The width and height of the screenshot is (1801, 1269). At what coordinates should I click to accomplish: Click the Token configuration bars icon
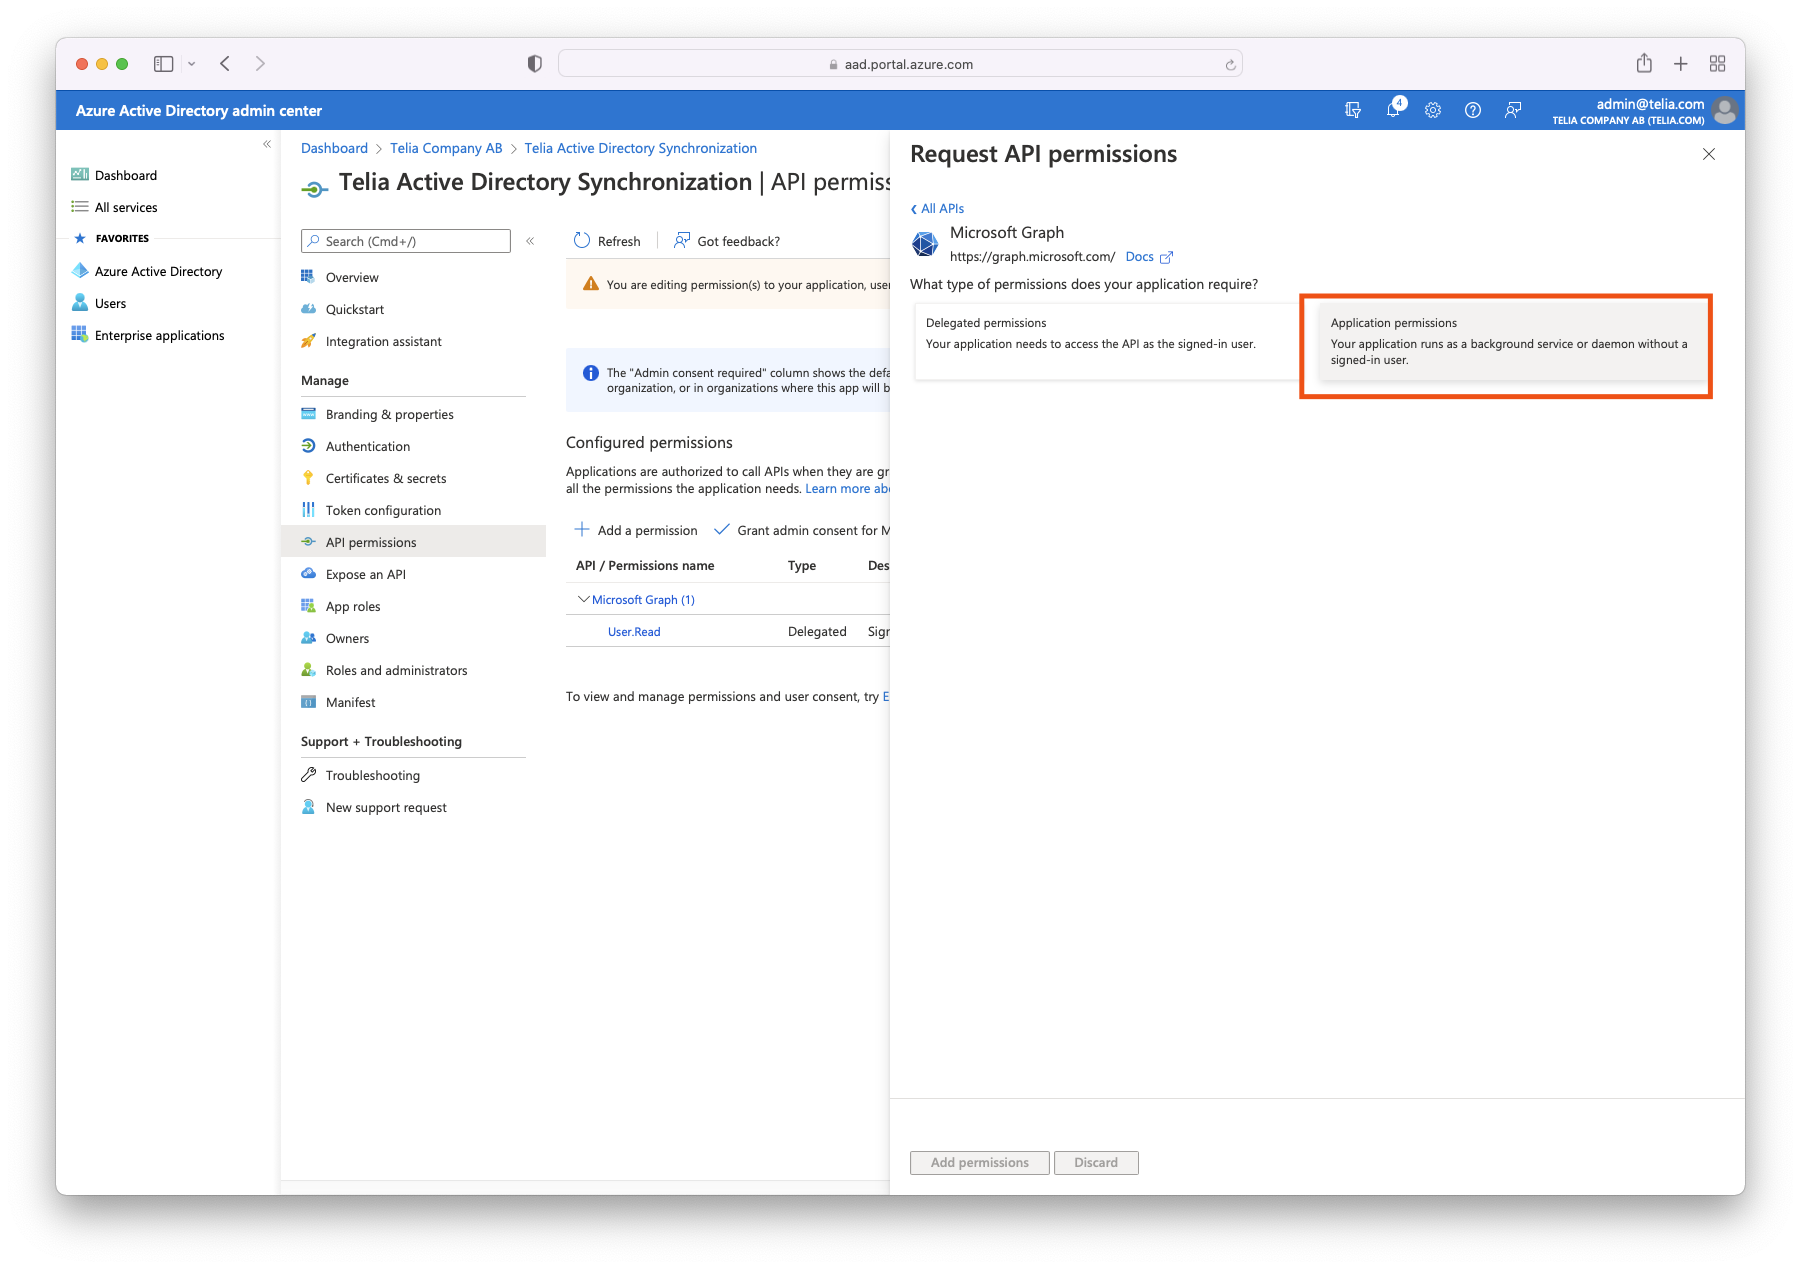coord(308,510)
